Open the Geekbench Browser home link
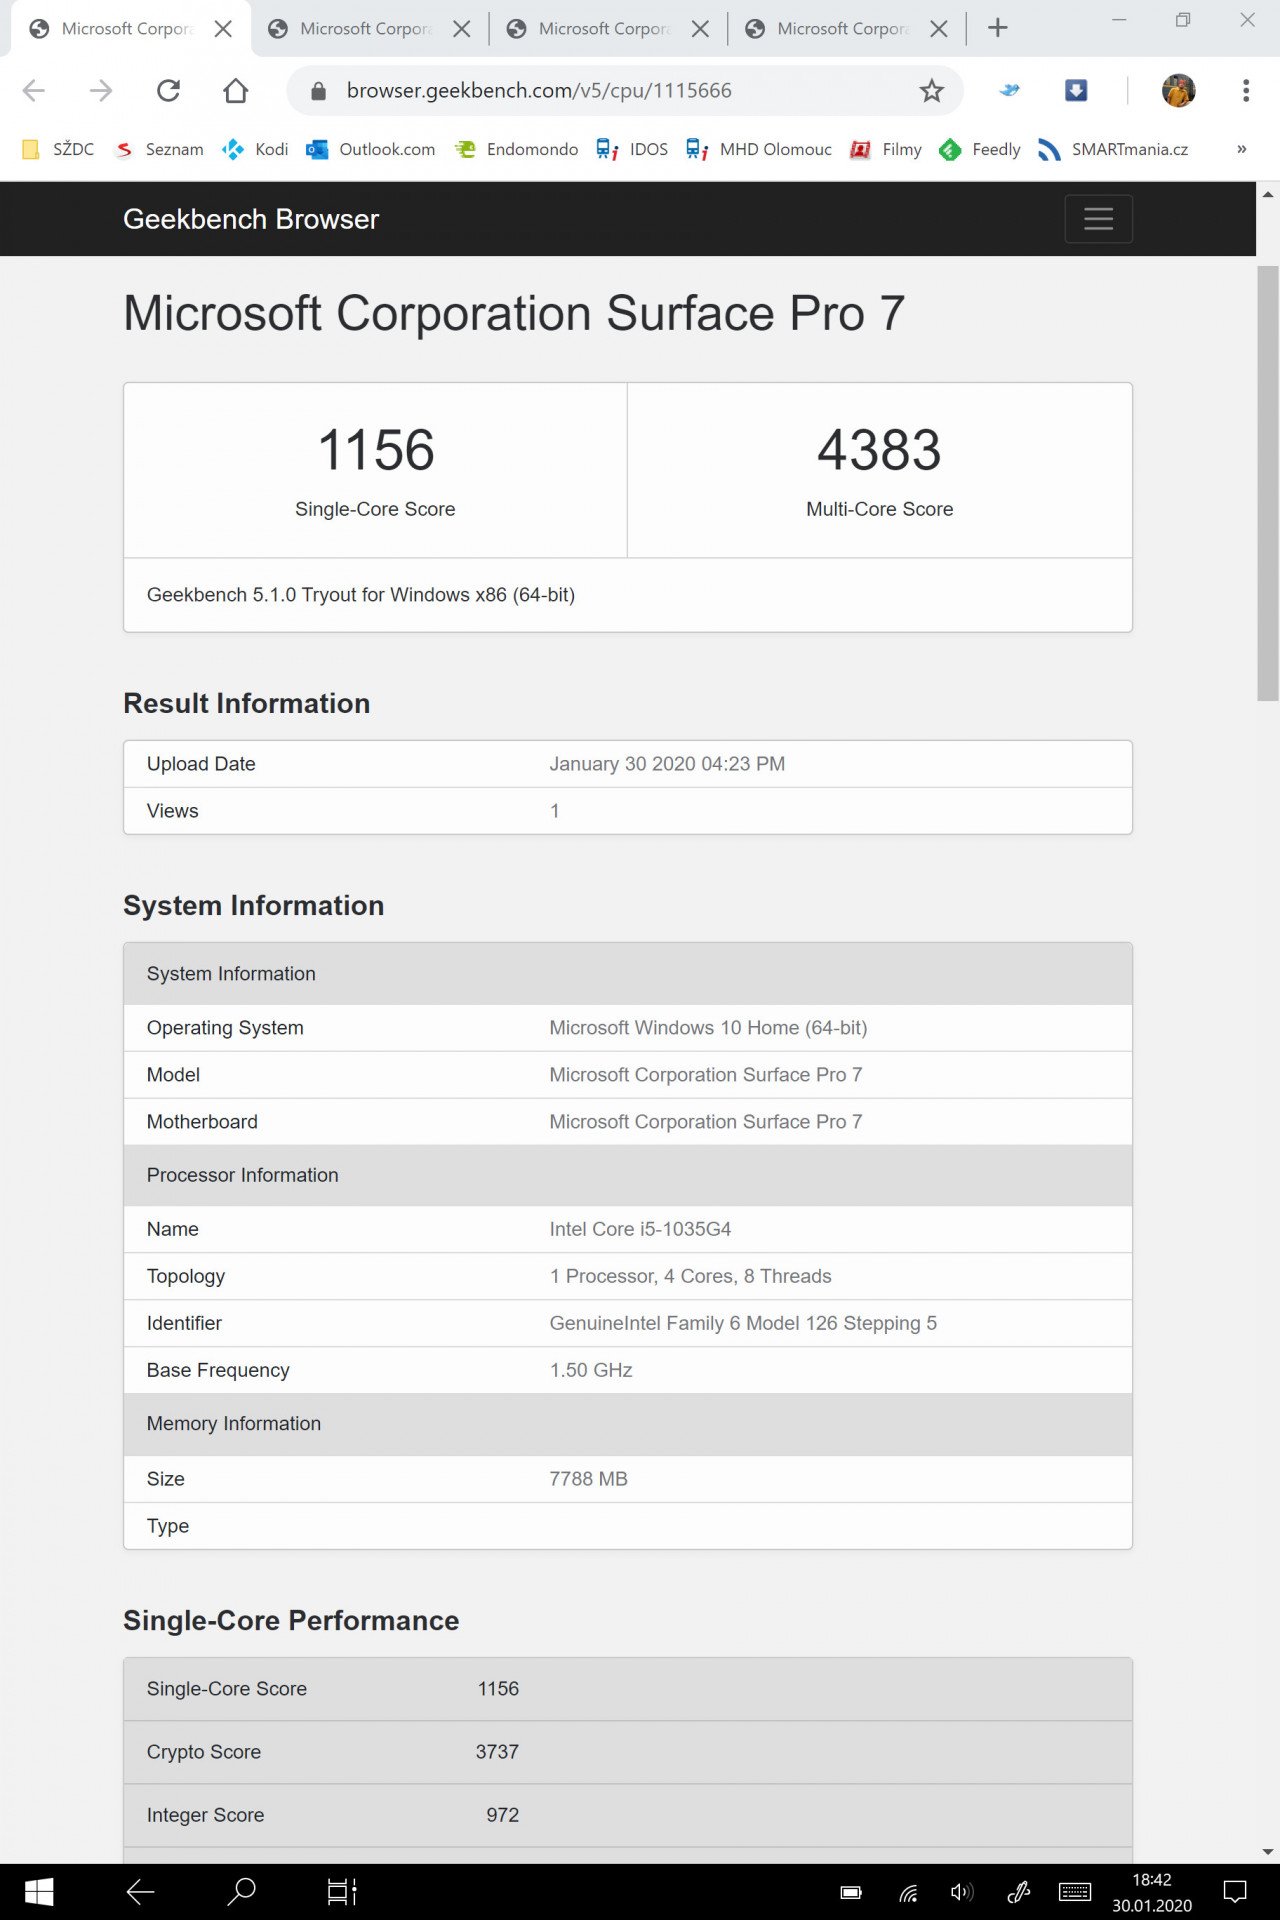The image size is (1280, 1920). click(x=251, y=219)
